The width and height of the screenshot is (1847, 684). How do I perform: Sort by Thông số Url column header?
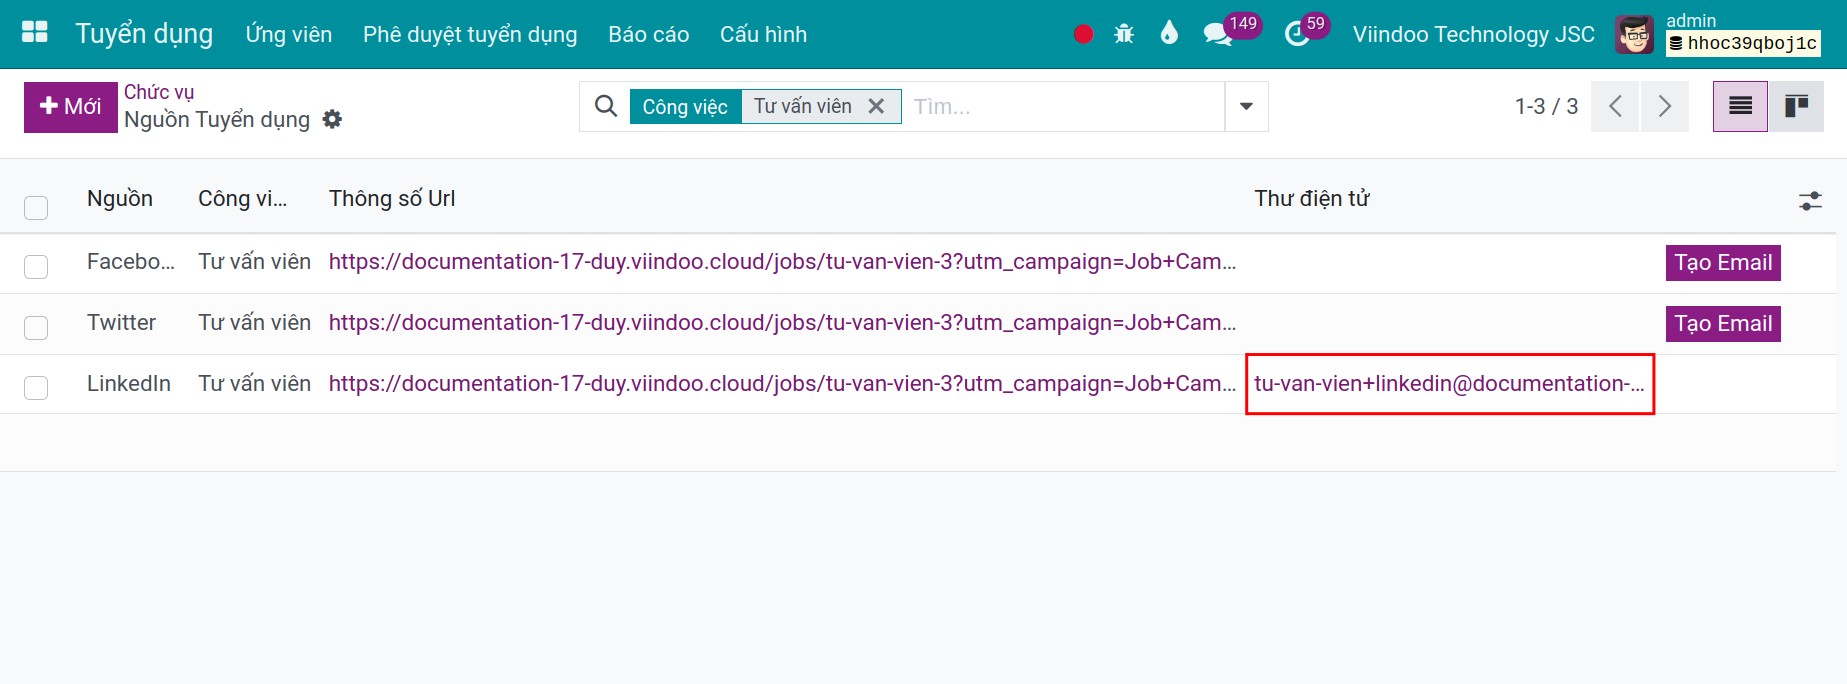(x=392, y=198)
